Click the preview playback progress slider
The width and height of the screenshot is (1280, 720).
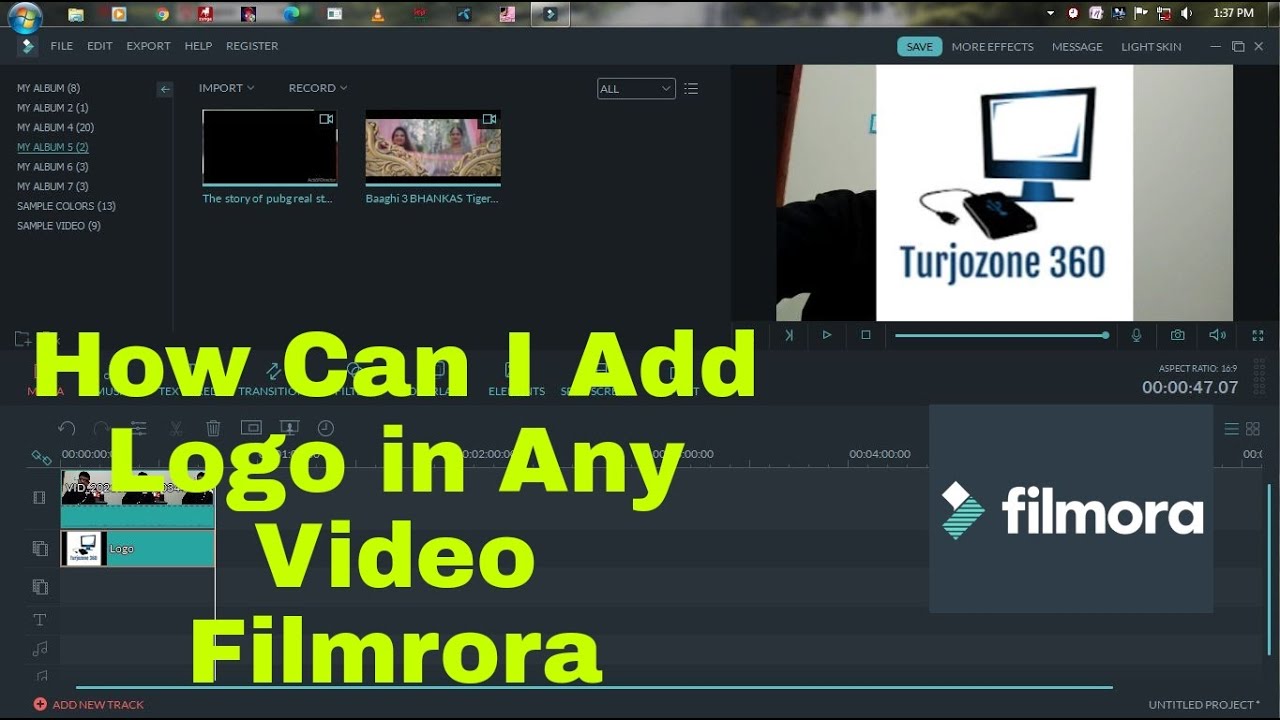(1002, 335)
